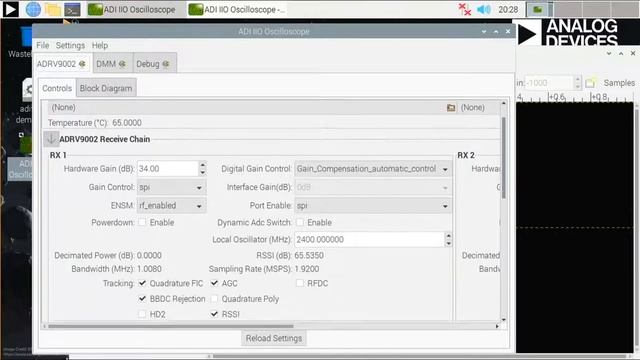Uncheck the AGC tracking checkbox
The width and height of the screenshot is (640, 360).
click(214, 283)
